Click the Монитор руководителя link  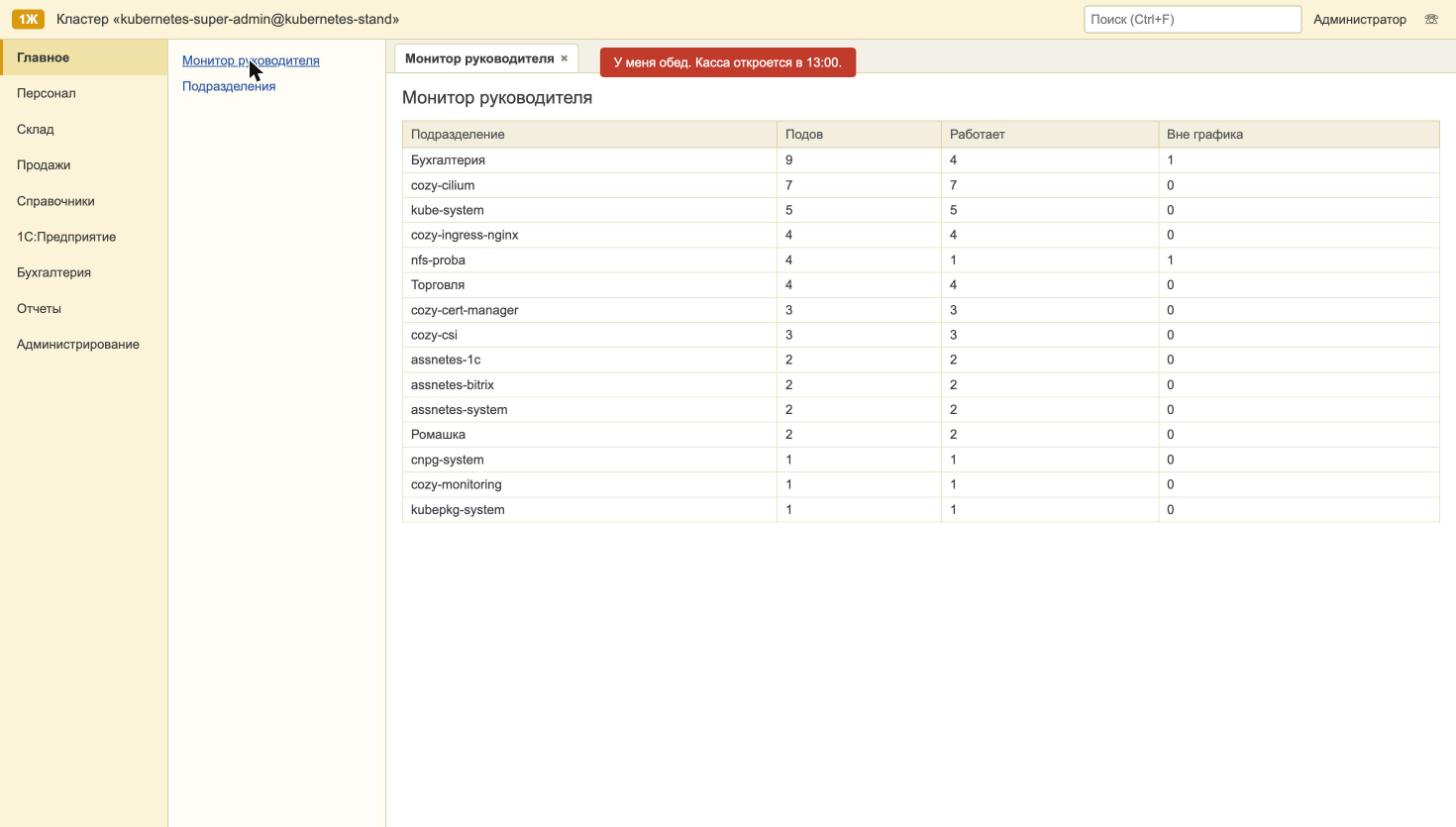pyautogui.click(x=251, y=61)
